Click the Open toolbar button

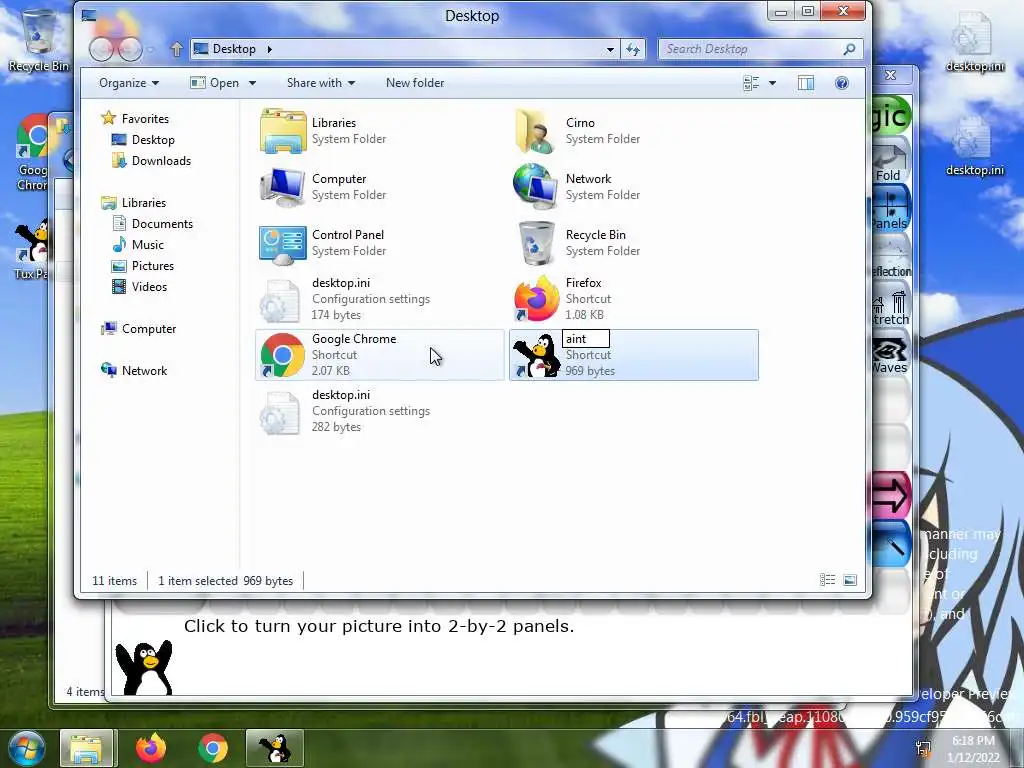point(216,83)
